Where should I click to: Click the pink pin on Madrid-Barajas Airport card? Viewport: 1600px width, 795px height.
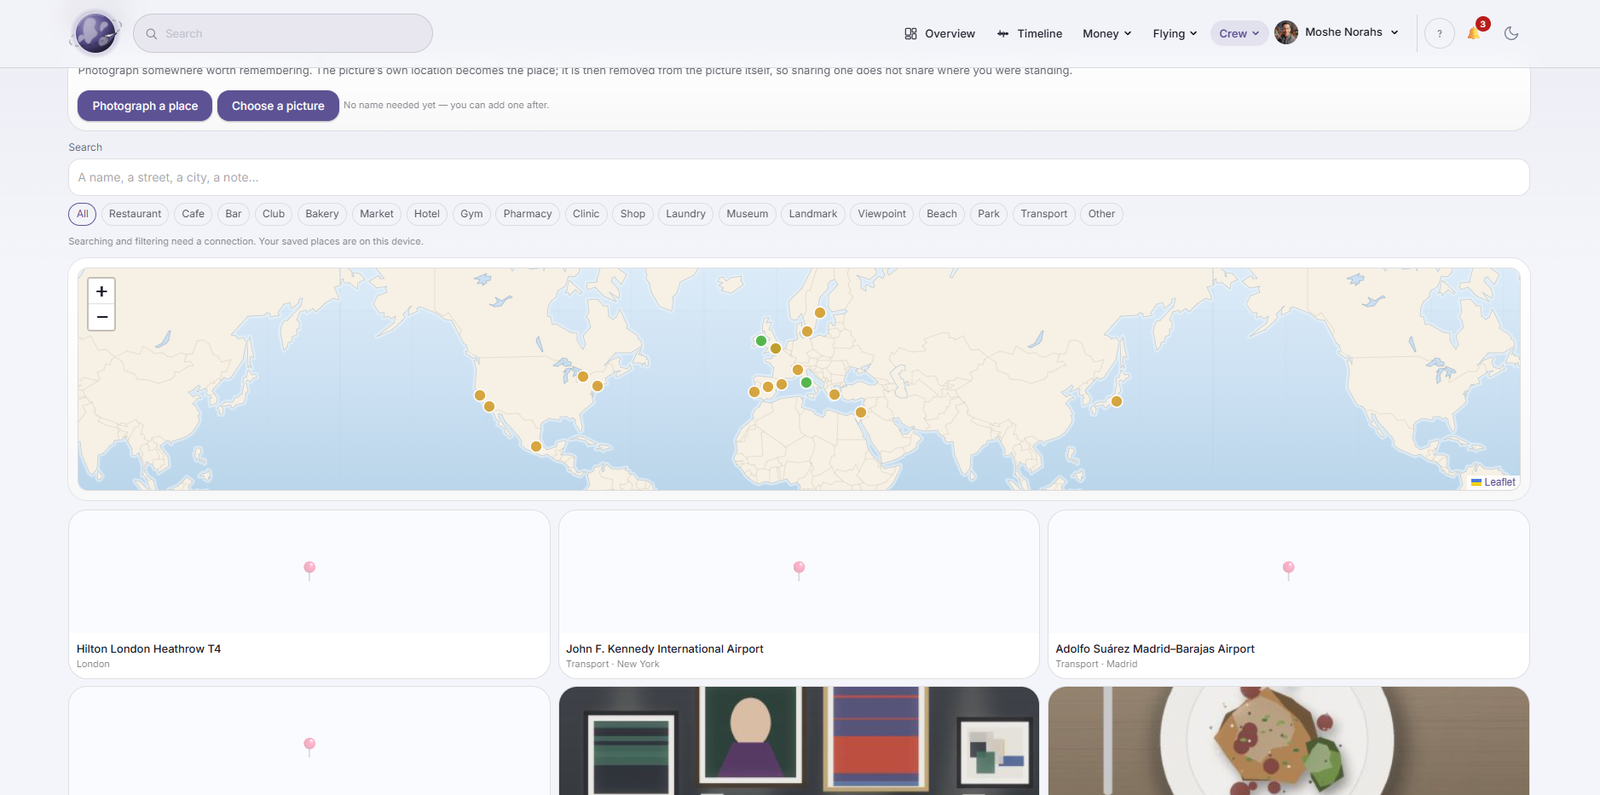coord(1289,570)
